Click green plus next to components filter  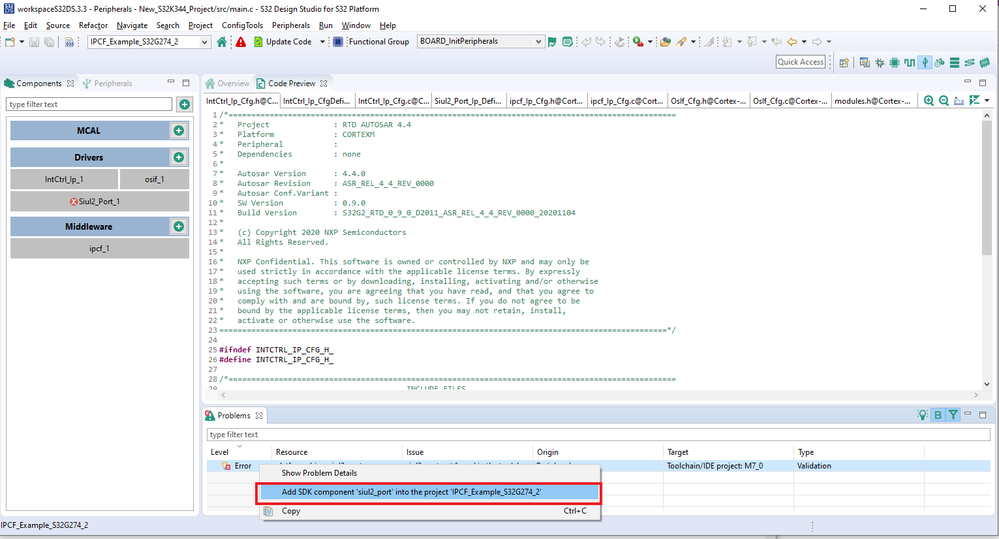pos(185,104)
